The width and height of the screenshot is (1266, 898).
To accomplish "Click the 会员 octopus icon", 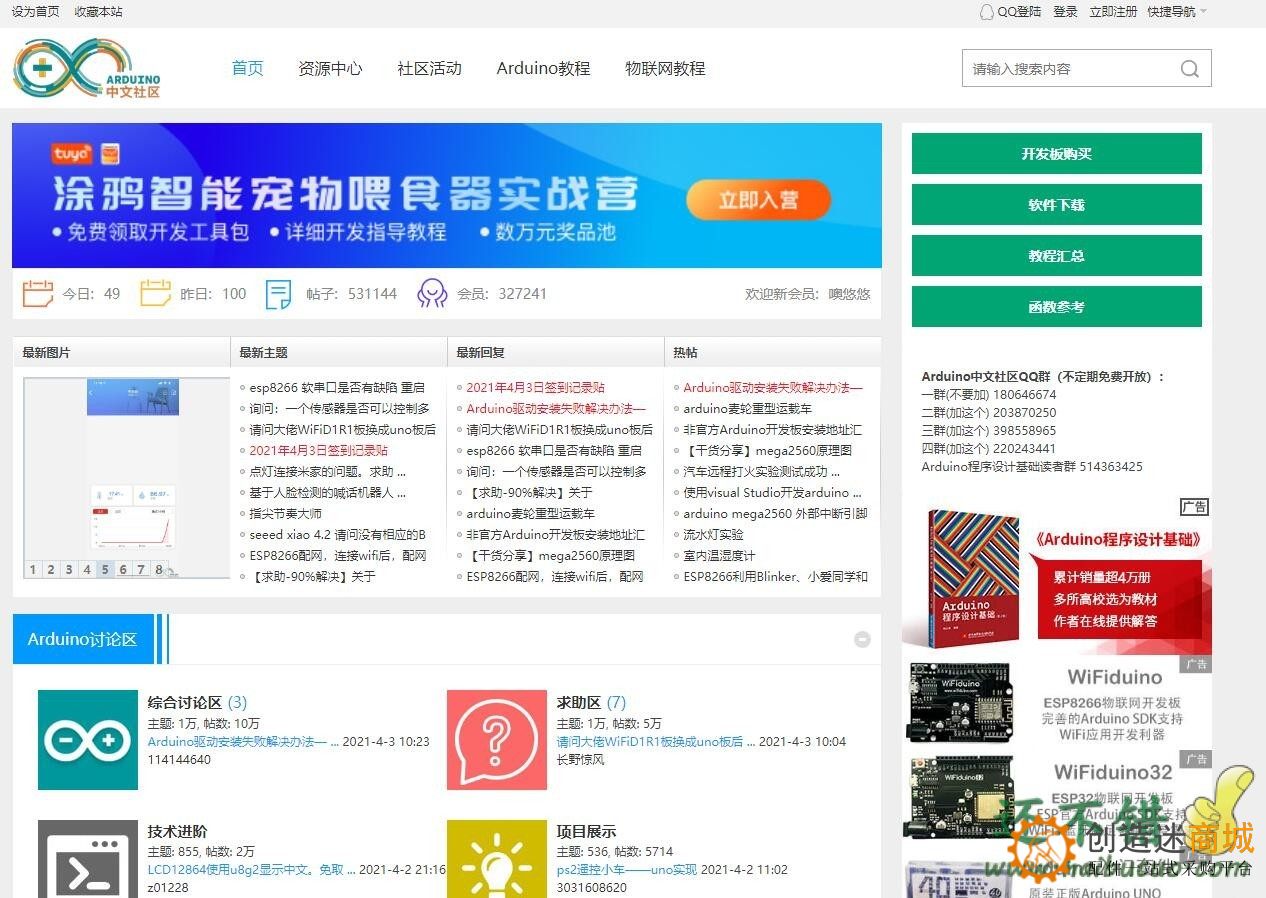I will (432, 294).
